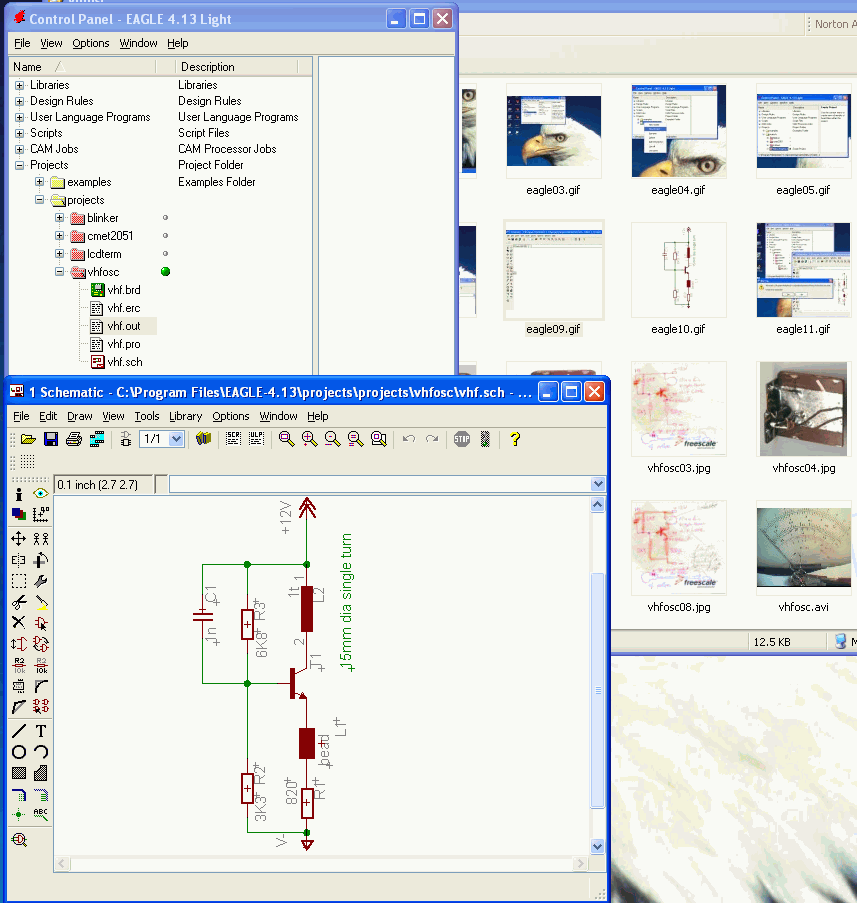Open the Draw menu in Schematic window
This screenshot has height=903, width=857.
[79, 416]
